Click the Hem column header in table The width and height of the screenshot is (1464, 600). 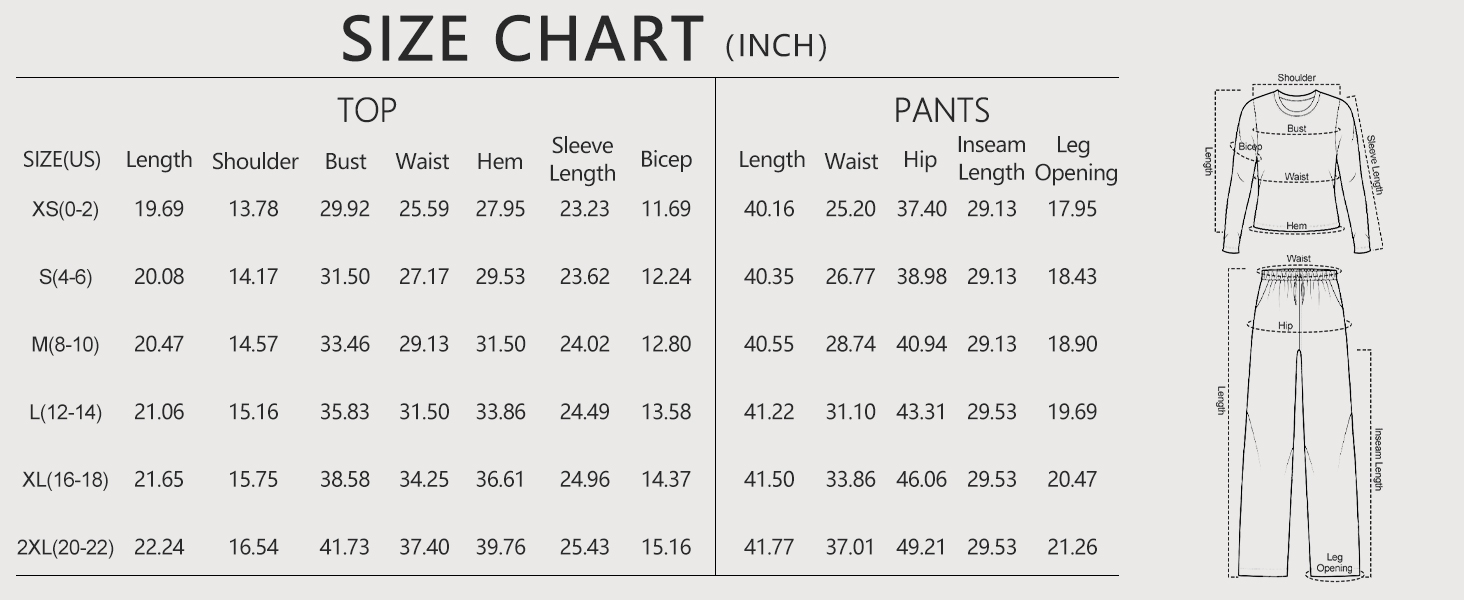point(500,161)
